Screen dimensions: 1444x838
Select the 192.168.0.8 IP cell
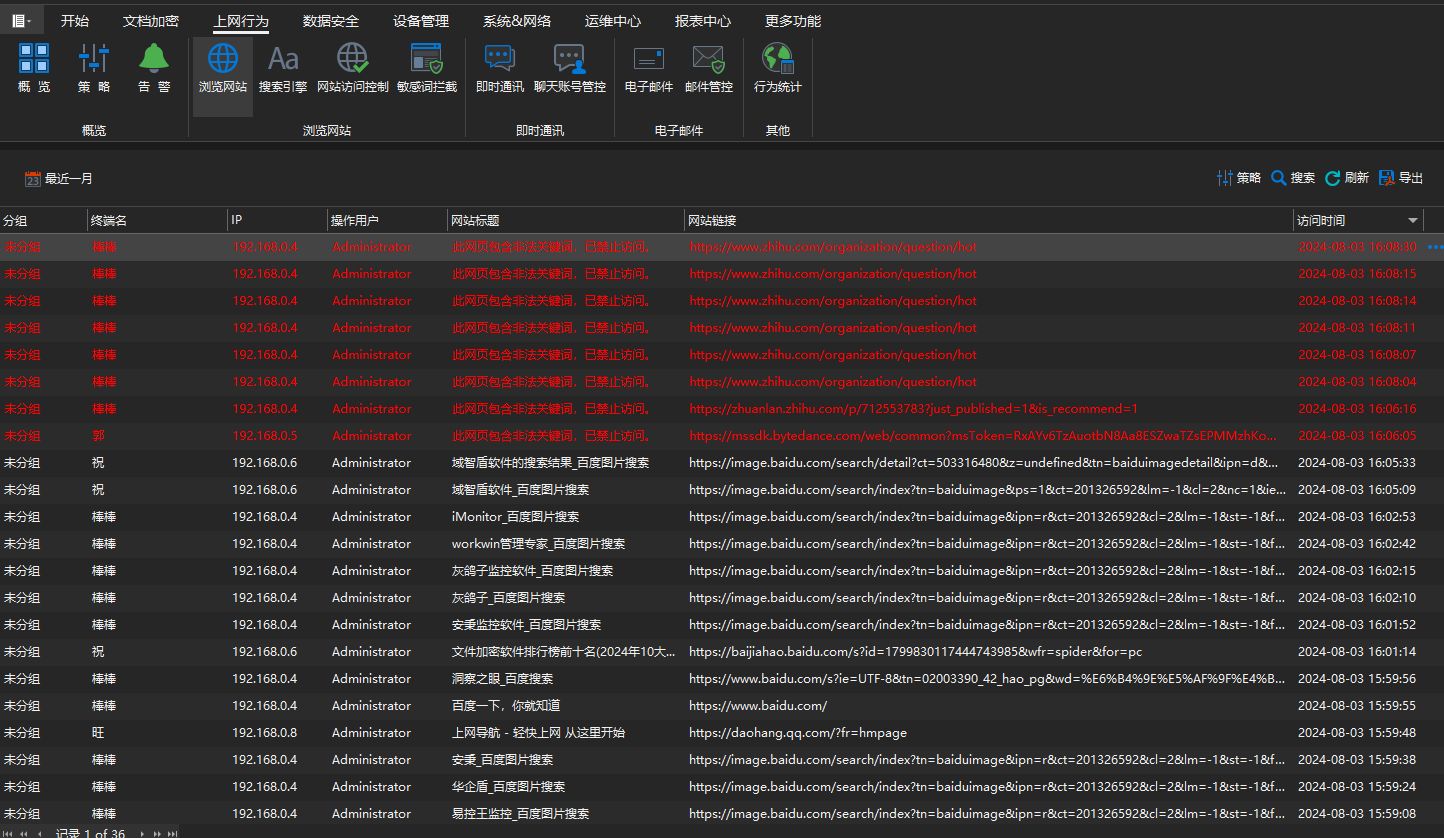coord(277,733)
